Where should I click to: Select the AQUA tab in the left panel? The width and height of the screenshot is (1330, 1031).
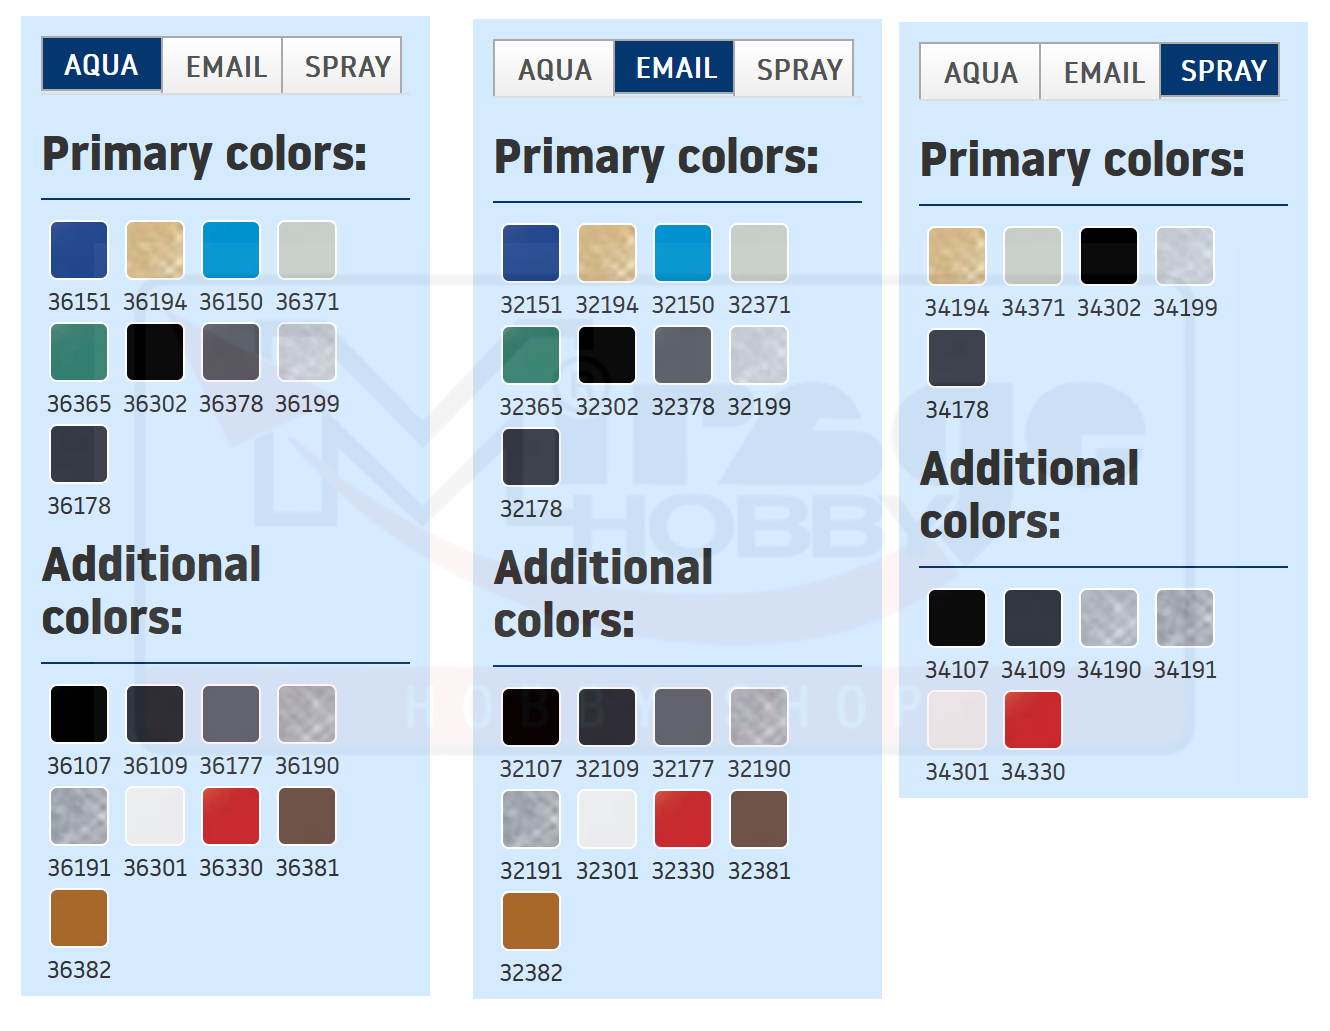[102, 65]
